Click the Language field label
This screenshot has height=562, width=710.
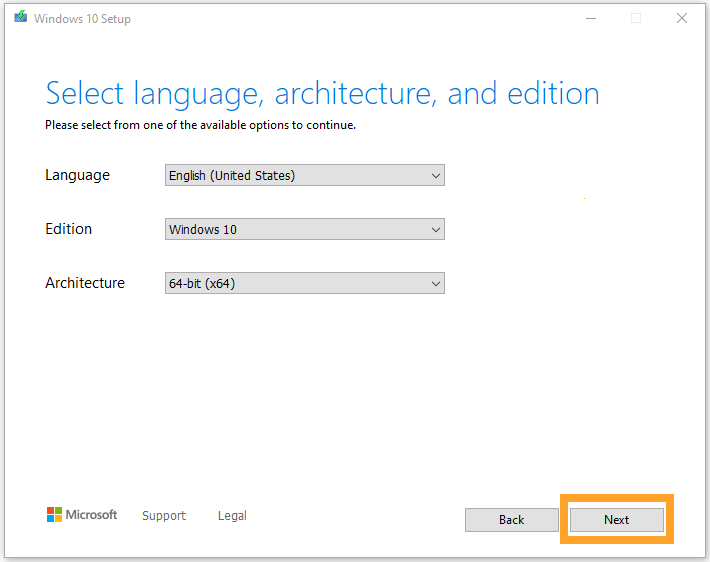[x=77, y=175]
